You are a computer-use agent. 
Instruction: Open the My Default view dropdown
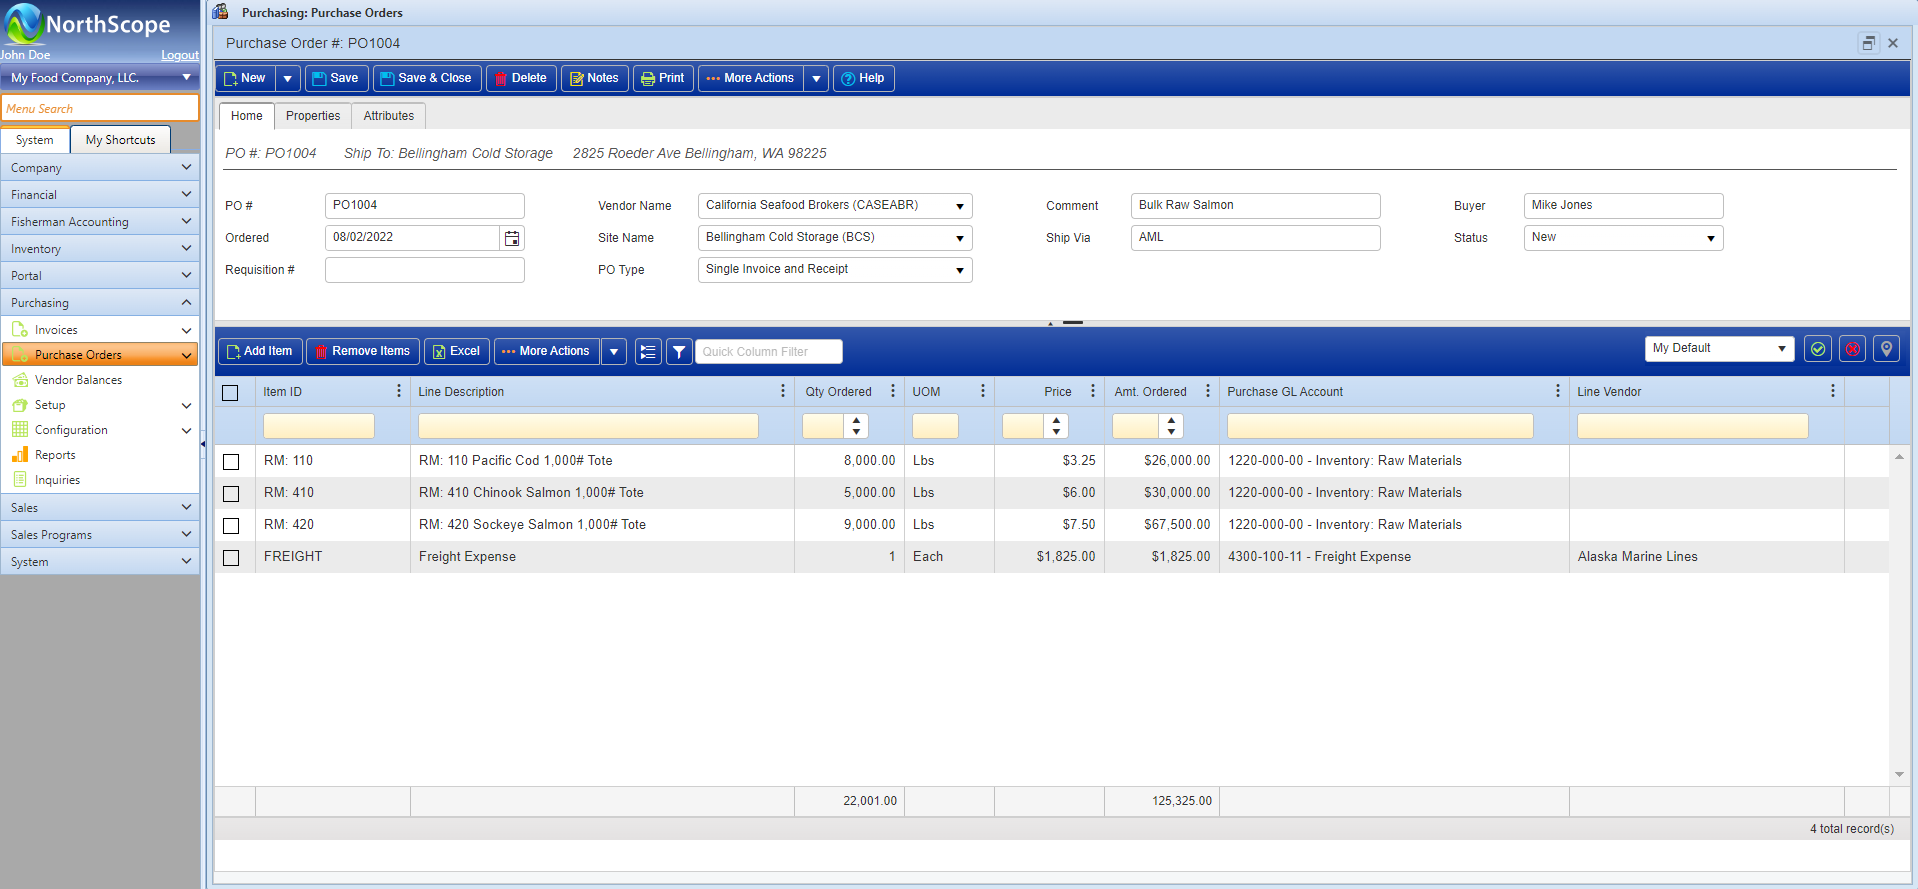pyautogui.click(x=1781, y=349)
